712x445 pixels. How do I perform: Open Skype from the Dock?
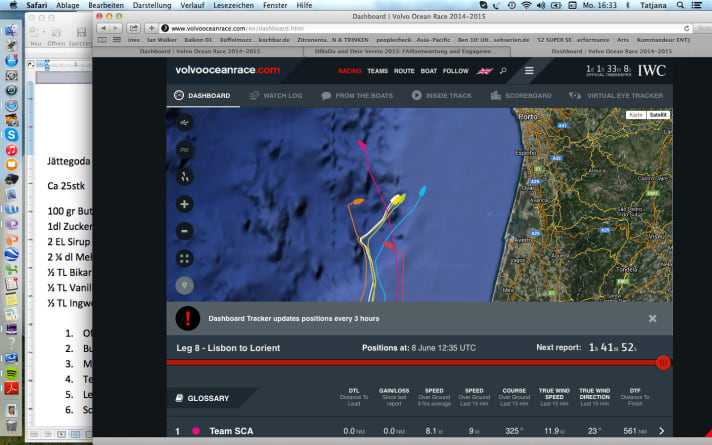coord(11,135)
